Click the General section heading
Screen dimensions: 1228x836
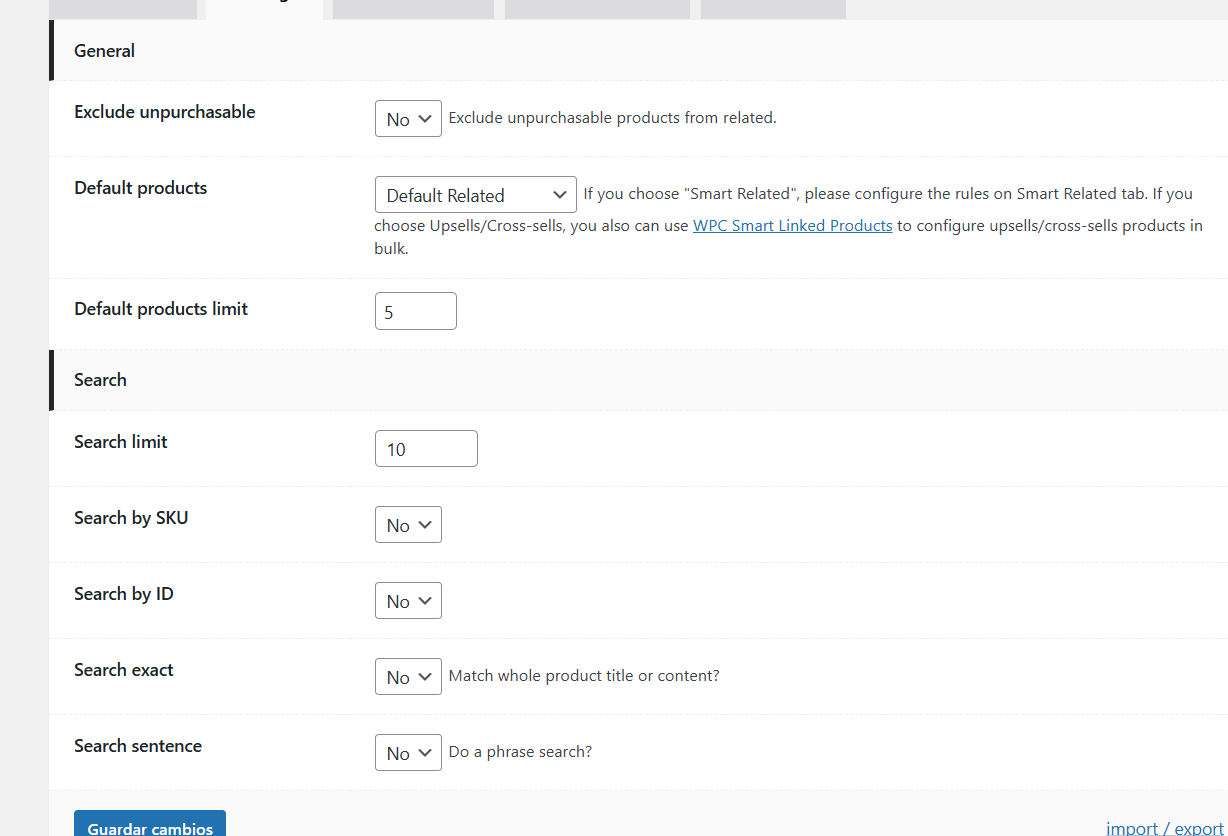104,51
